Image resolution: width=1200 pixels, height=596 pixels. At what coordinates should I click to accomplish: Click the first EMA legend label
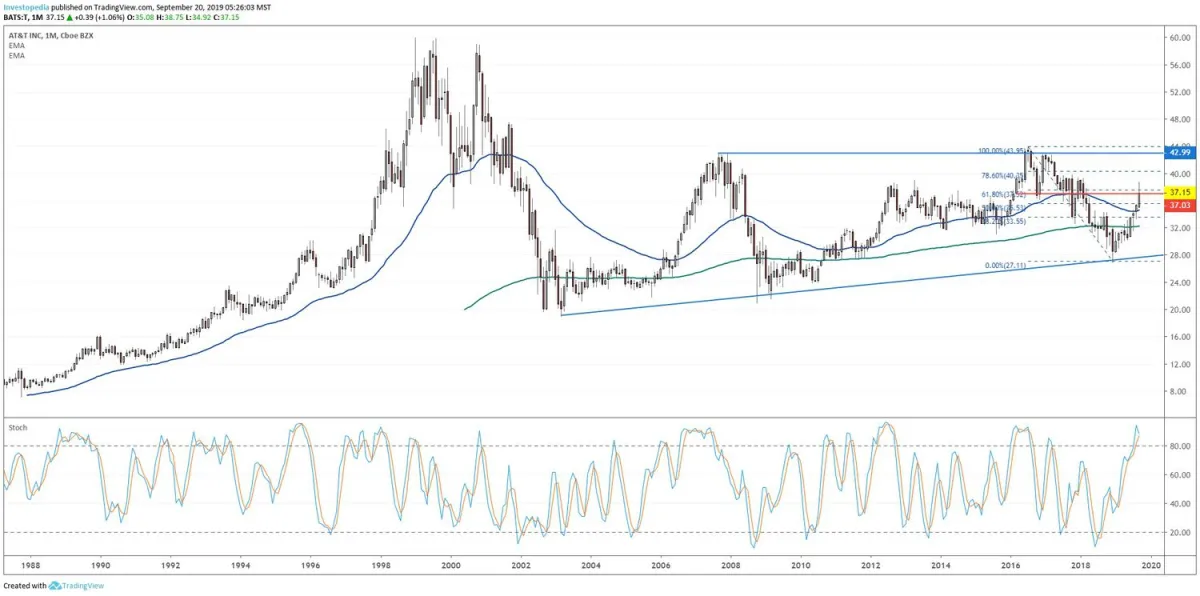(x=15, y=47)
